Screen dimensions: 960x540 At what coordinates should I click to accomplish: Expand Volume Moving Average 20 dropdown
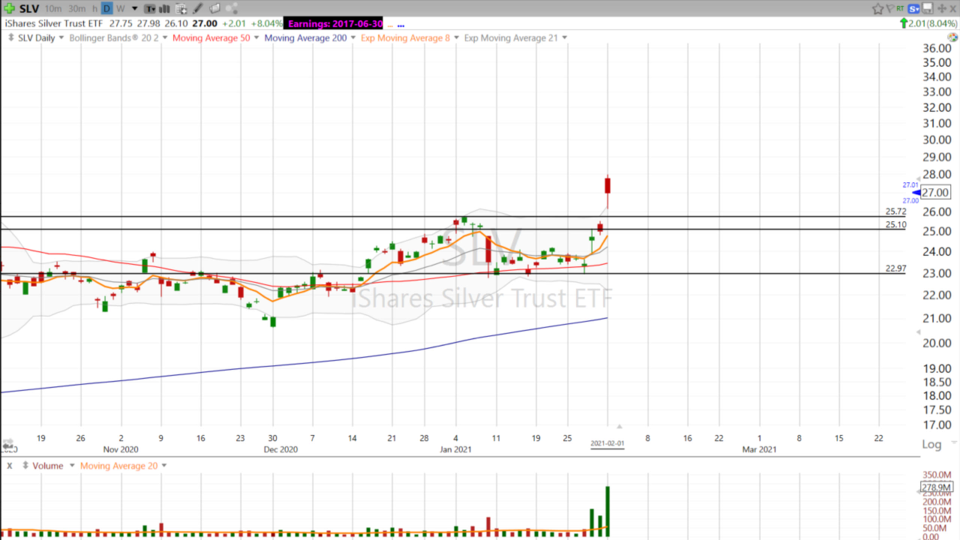point(164,466)
